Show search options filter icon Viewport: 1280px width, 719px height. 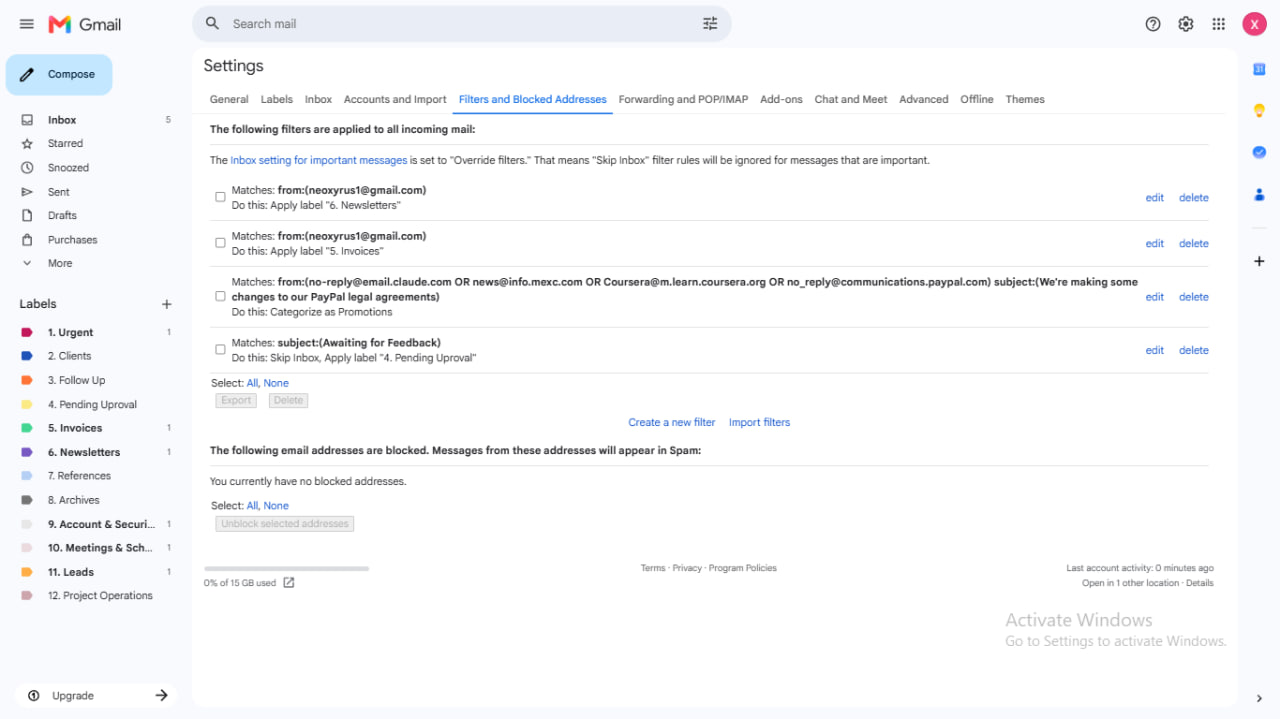click(710, 23)
